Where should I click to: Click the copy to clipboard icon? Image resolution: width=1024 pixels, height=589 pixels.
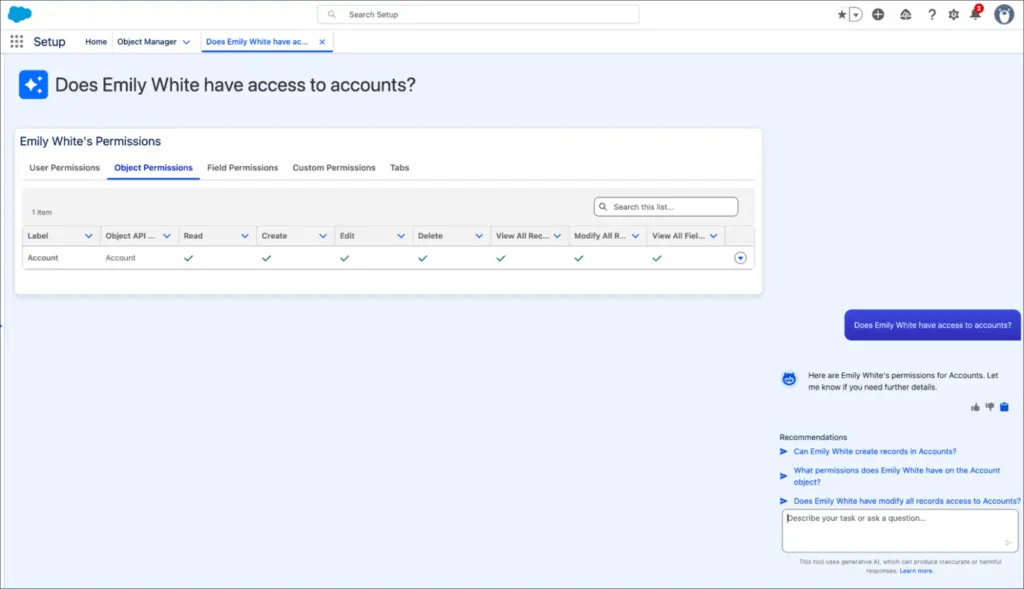click(x=1003, y=407)
